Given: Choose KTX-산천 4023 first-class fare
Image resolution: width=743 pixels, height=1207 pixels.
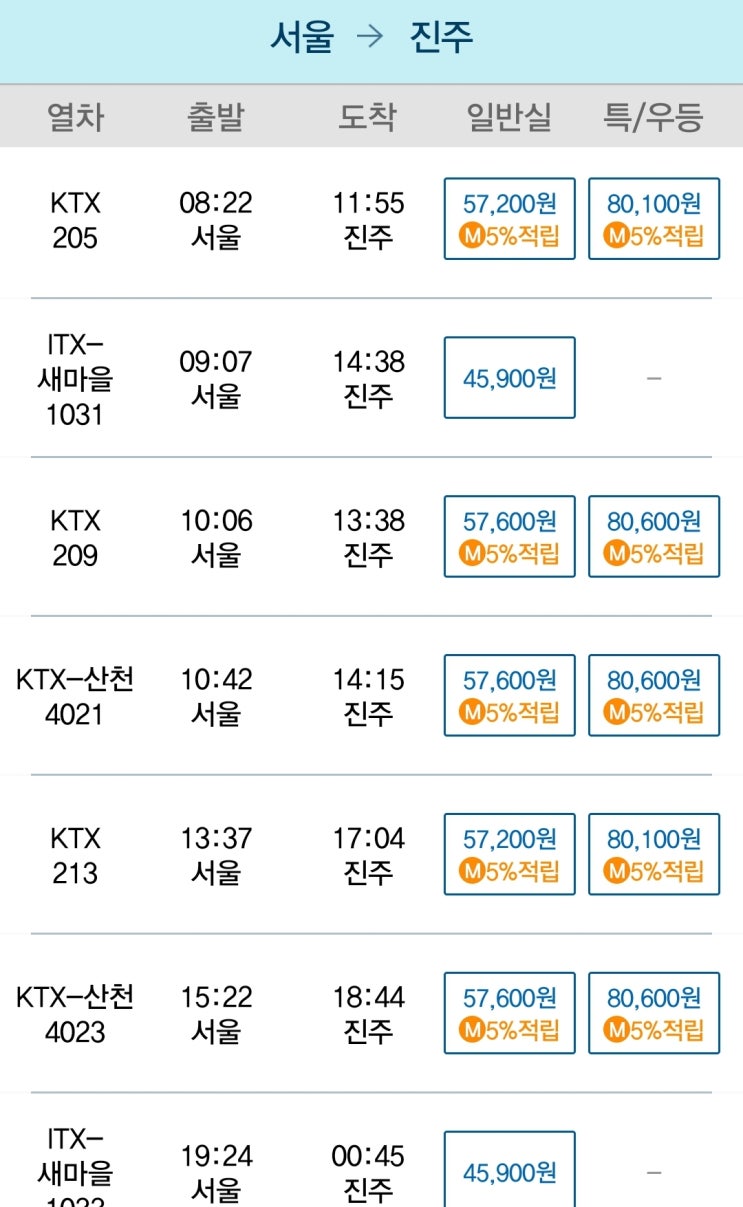Looking at the screenshot, I should coord(654,1013).
